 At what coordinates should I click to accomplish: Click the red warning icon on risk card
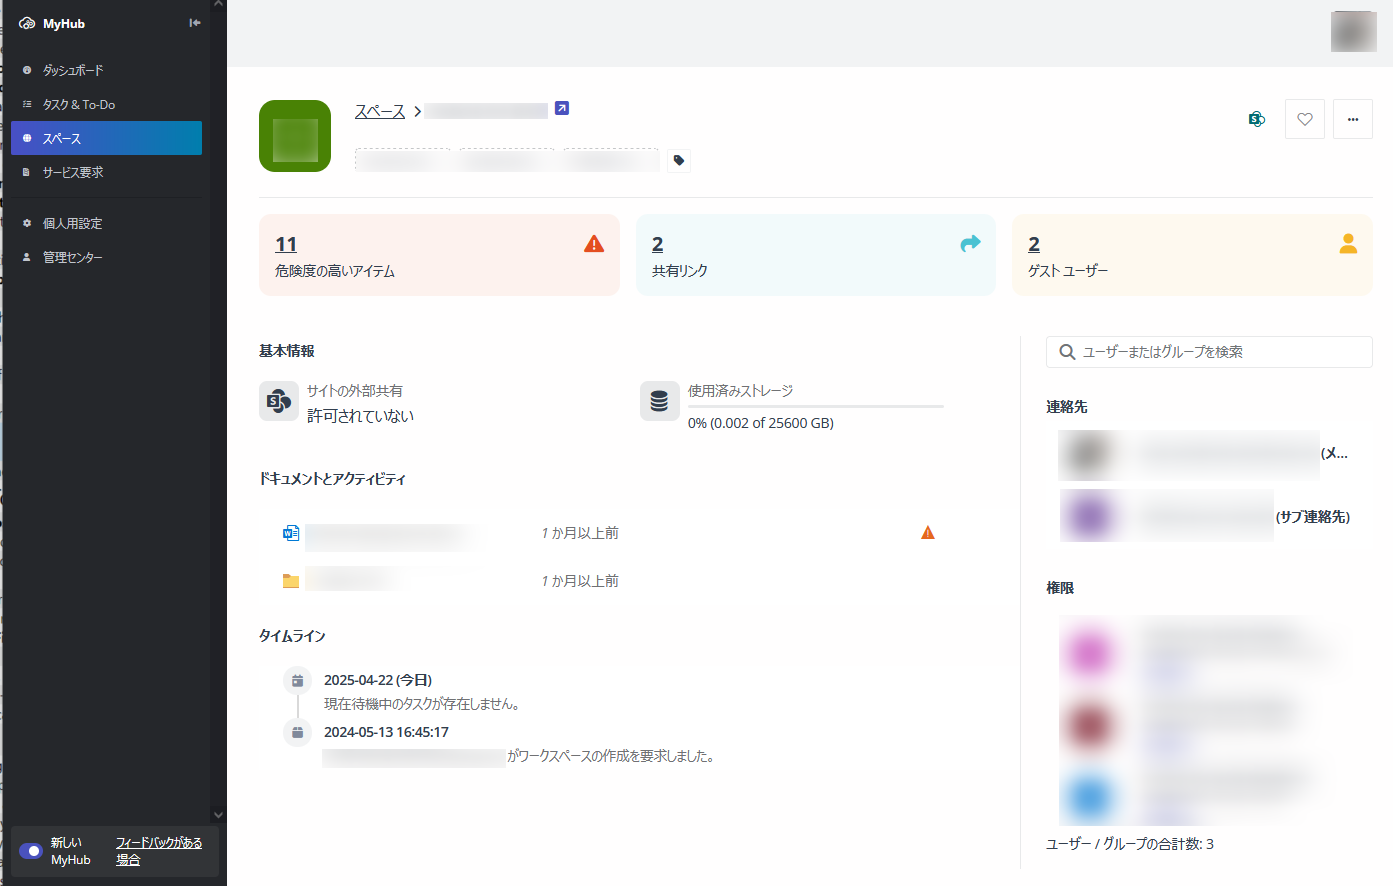pos(594,244)
